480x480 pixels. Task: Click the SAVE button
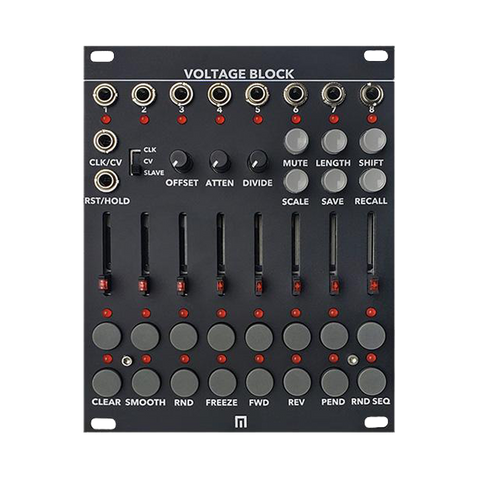334,182
